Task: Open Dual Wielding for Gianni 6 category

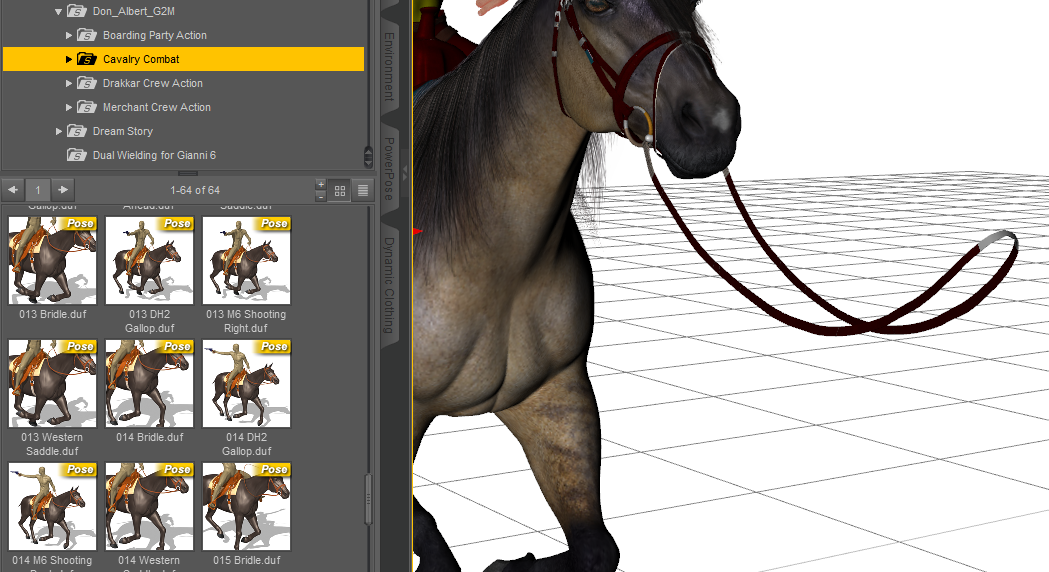Action: (155, 155)
